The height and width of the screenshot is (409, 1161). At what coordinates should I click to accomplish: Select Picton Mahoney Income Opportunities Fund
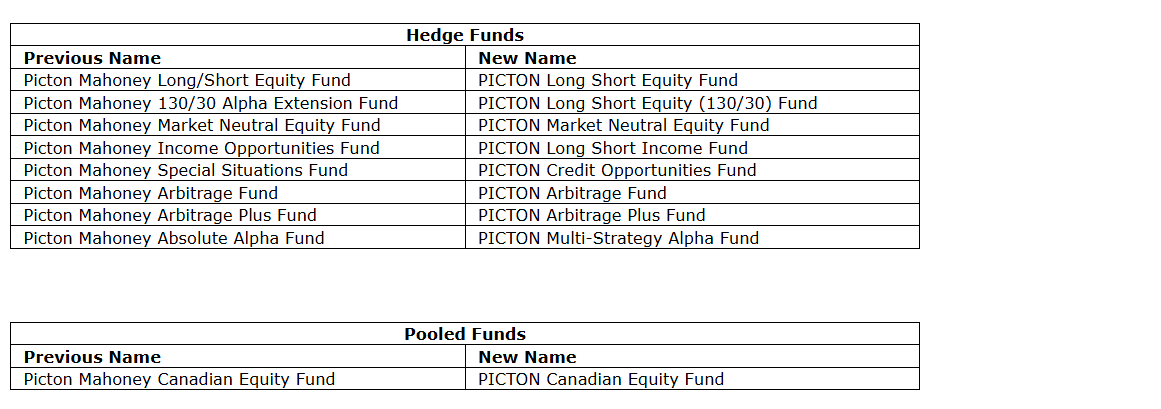click(202, 148)
